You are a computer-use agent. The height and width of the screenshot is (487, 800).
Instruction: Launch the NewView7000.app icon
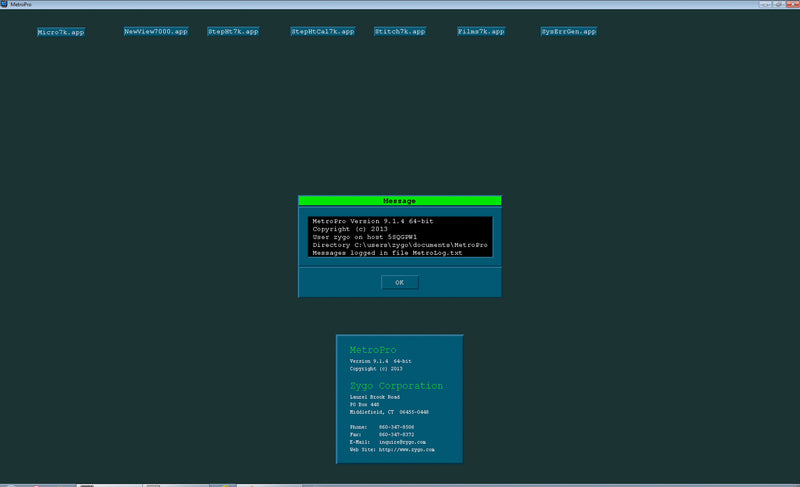pyautogui.click(x=156, y=32)
